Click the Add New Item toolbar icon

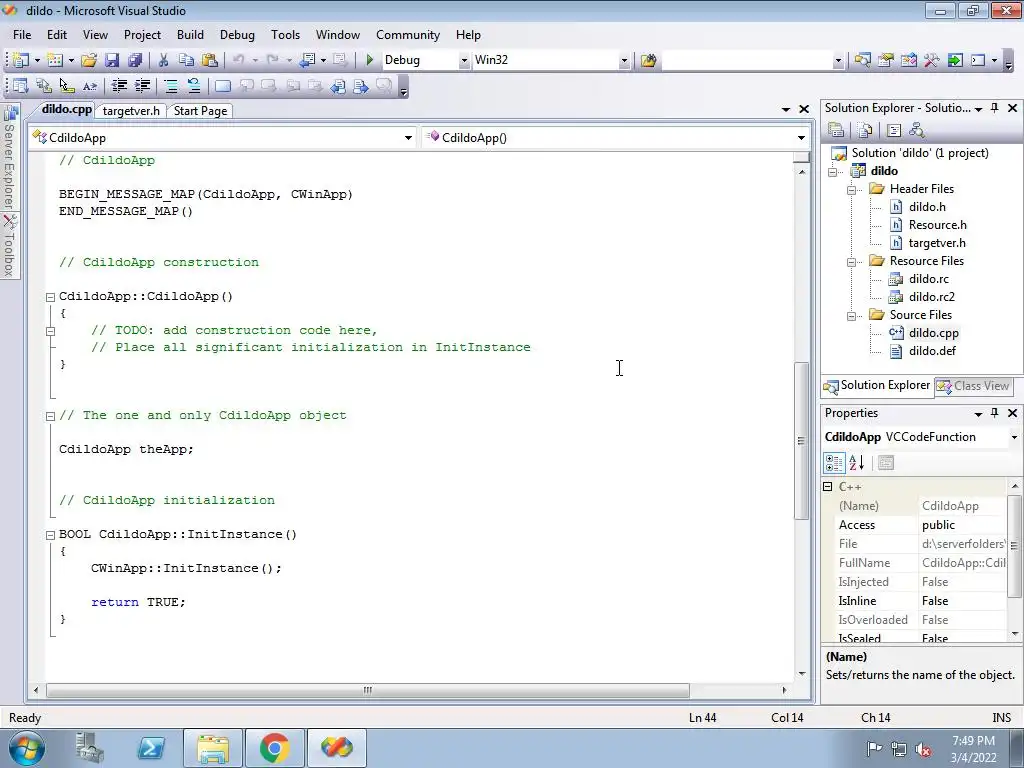(x=55, y=60)
